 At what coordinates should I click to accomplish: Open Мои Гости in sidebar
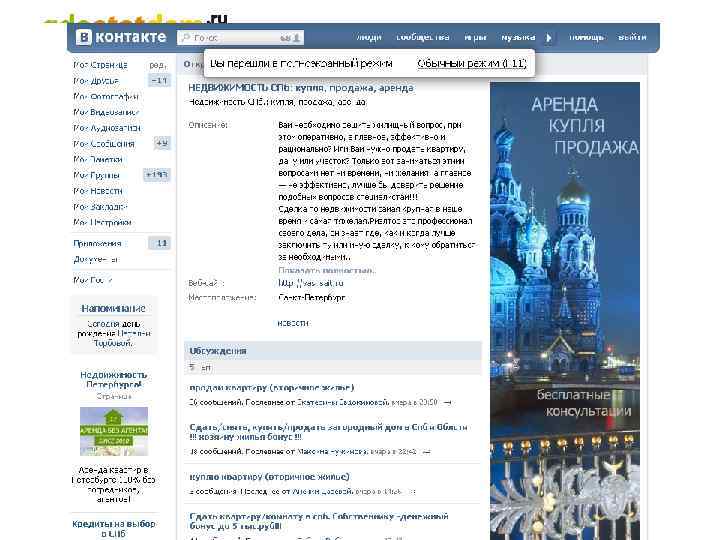tap(93, 280)
